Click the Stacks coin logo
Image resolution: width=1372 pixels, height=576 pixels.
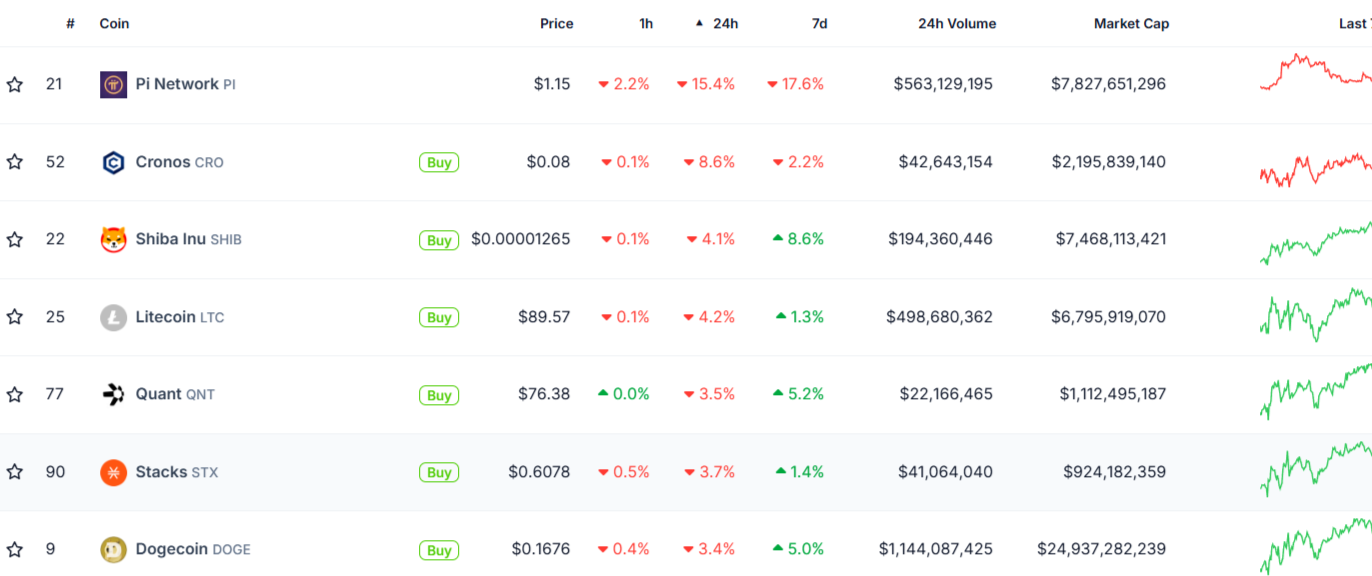click(114, 472)
